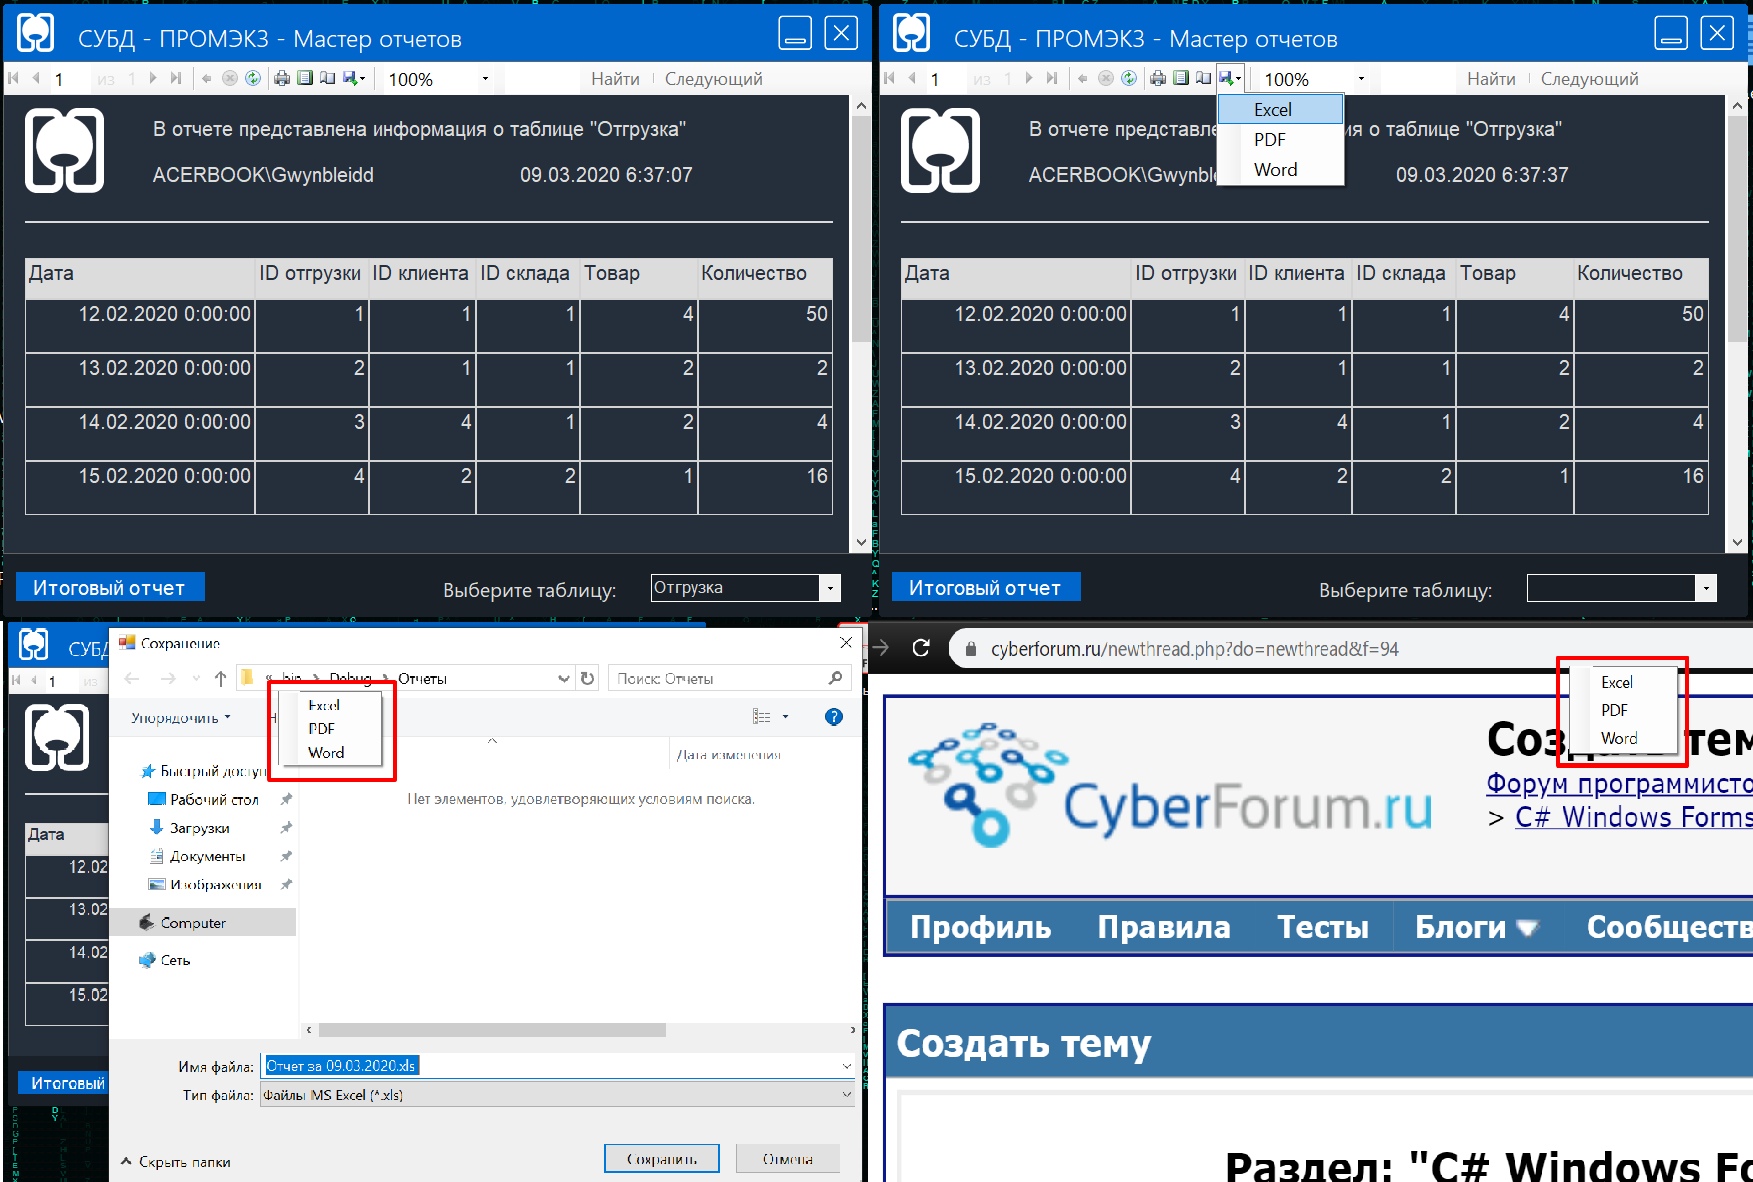Image resolution: width=1753 pixels, height=1182 pixels.
Task: Click the blue help icon in the save dialog
Action: click(x=834, y=717)
